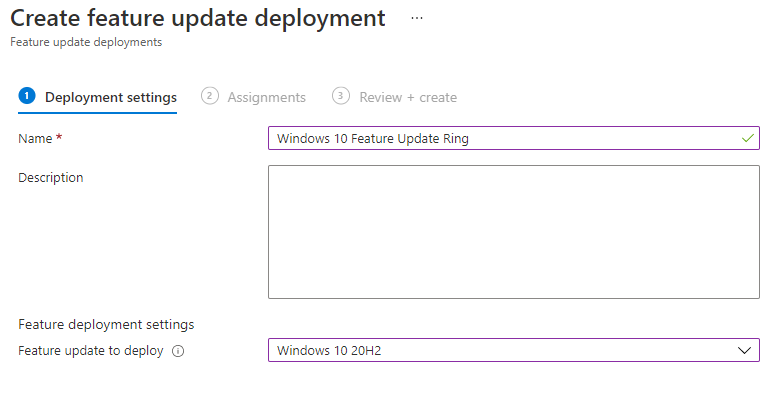
Task: Click the chevron arrow on Windows 10 20H2 dropdown
Action: (x=744, y=350)
